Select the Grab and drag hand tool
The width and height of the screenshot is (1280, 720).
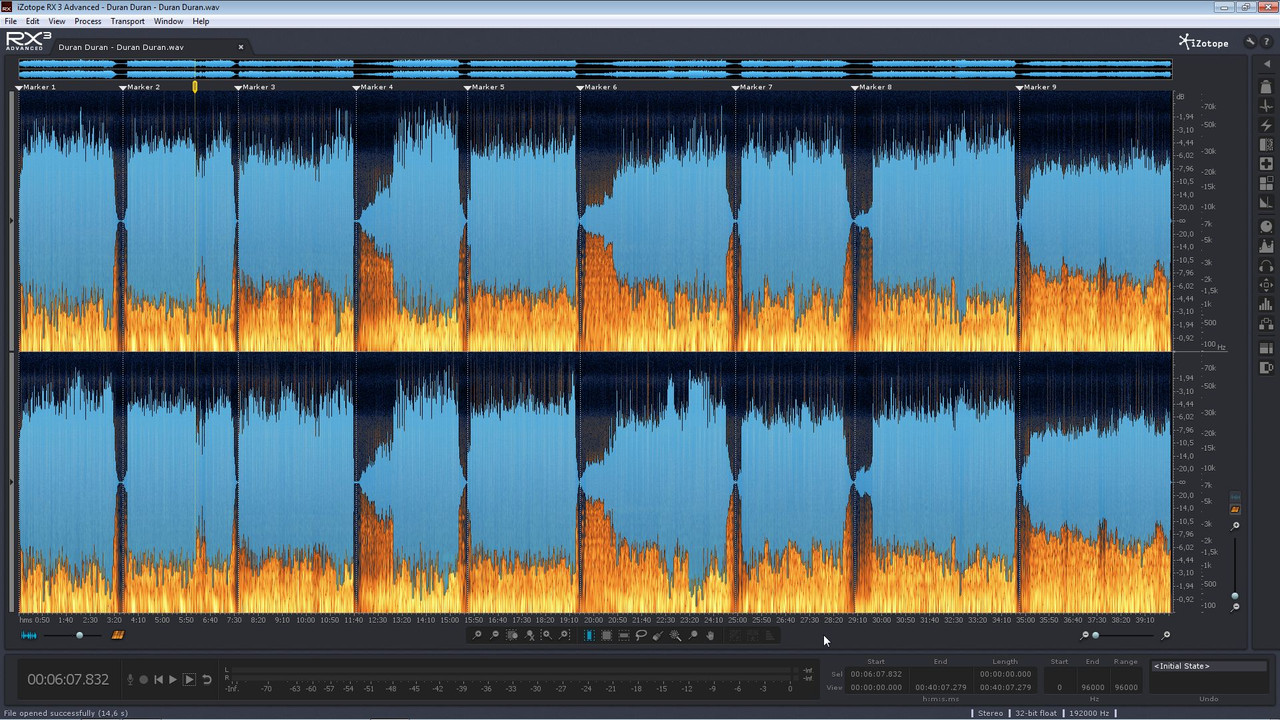pos(710,635)
